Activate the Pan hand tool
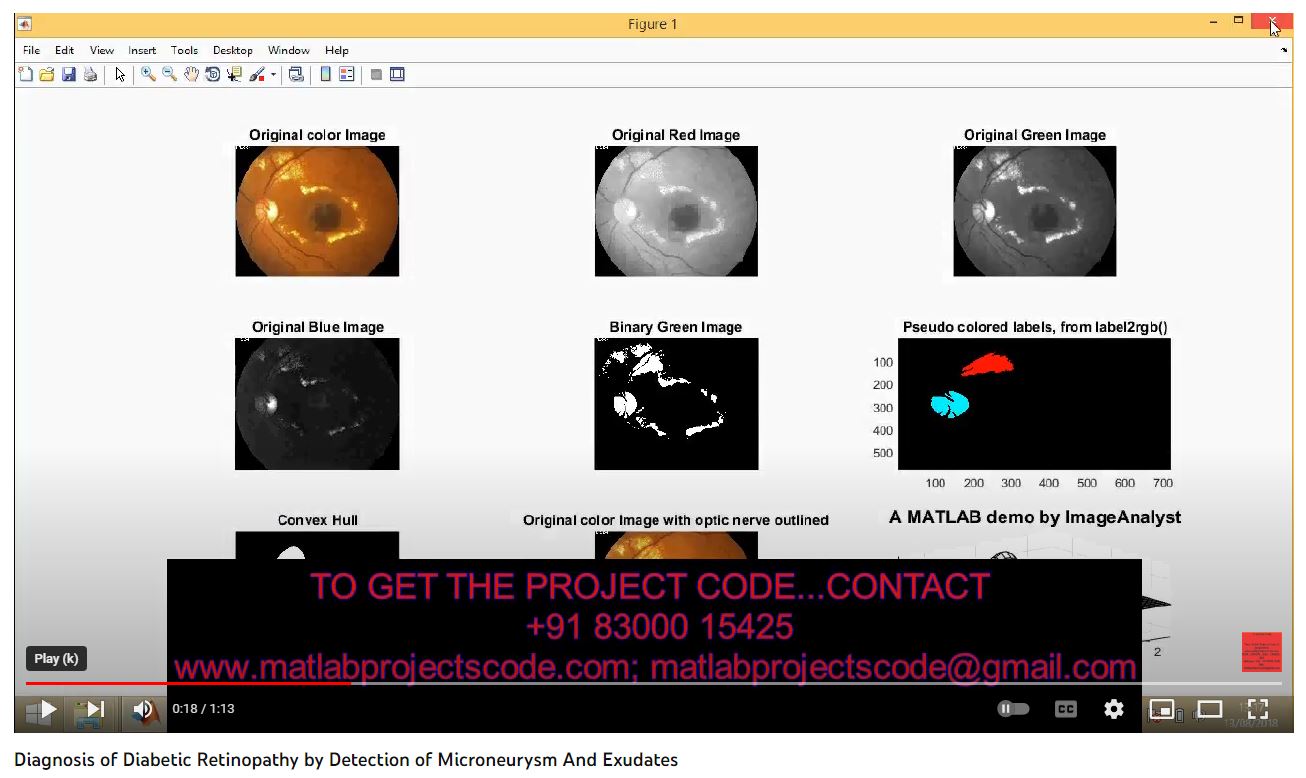 tap(191, 75)
